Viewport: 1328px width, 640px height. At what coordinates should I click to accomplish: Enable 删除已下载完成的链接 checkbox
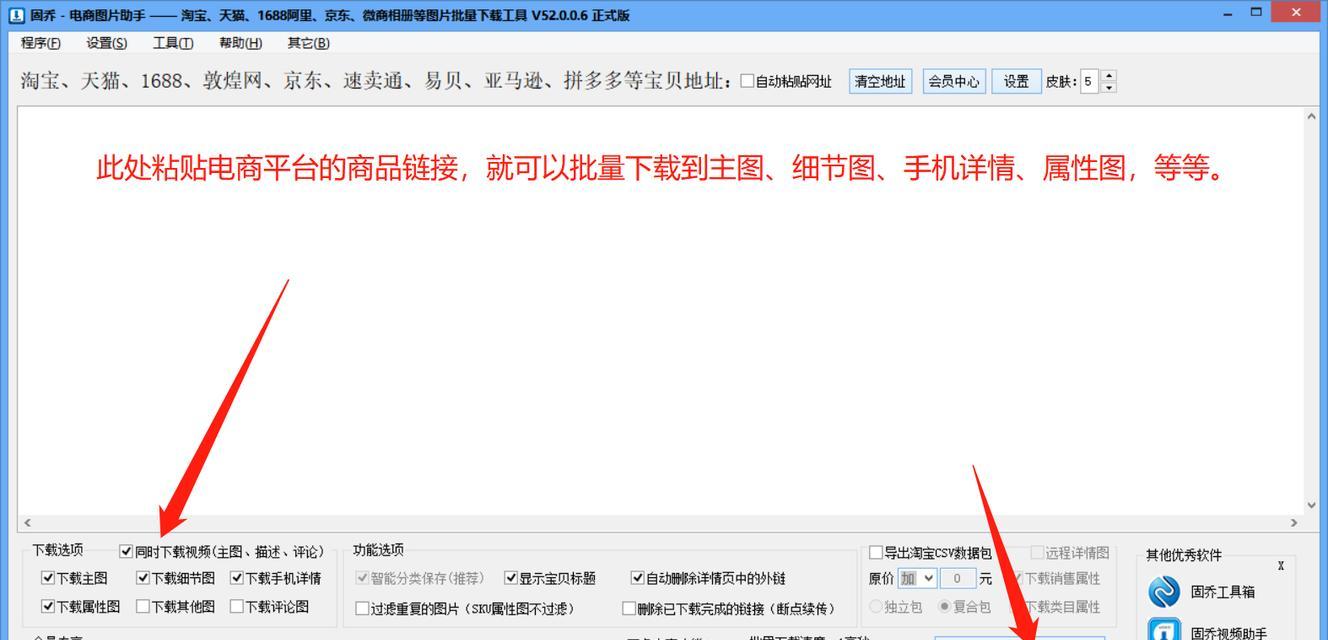pos(629,608)
